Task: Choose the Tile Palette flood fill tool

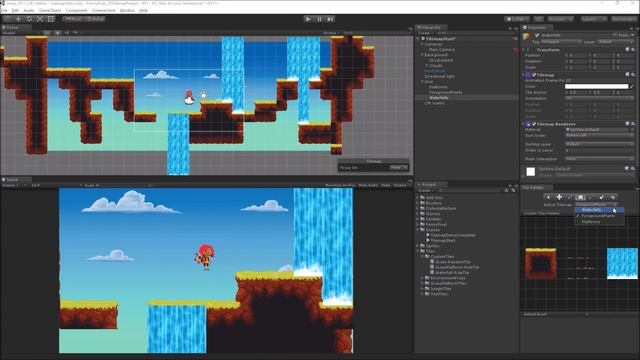Action: (x=612, y=197)
